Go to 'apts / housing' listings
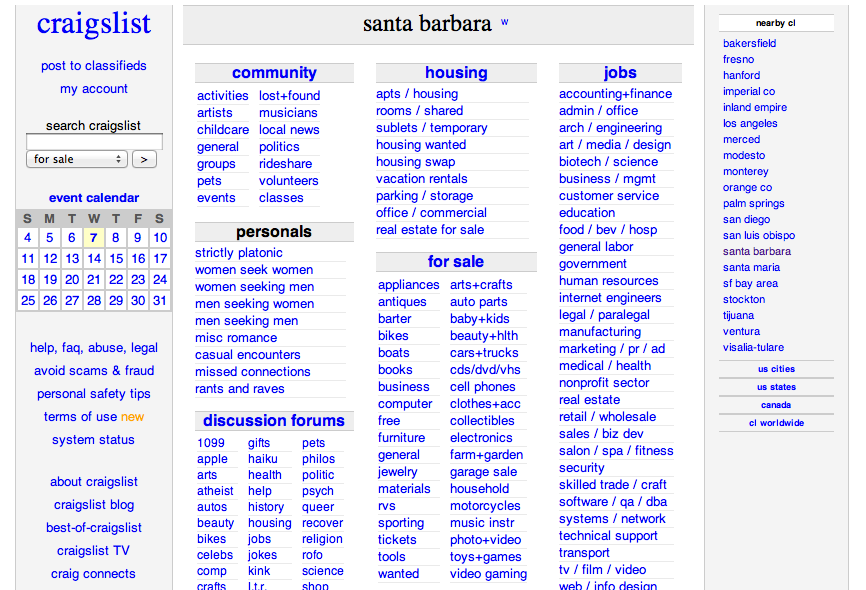 [417, 94]
